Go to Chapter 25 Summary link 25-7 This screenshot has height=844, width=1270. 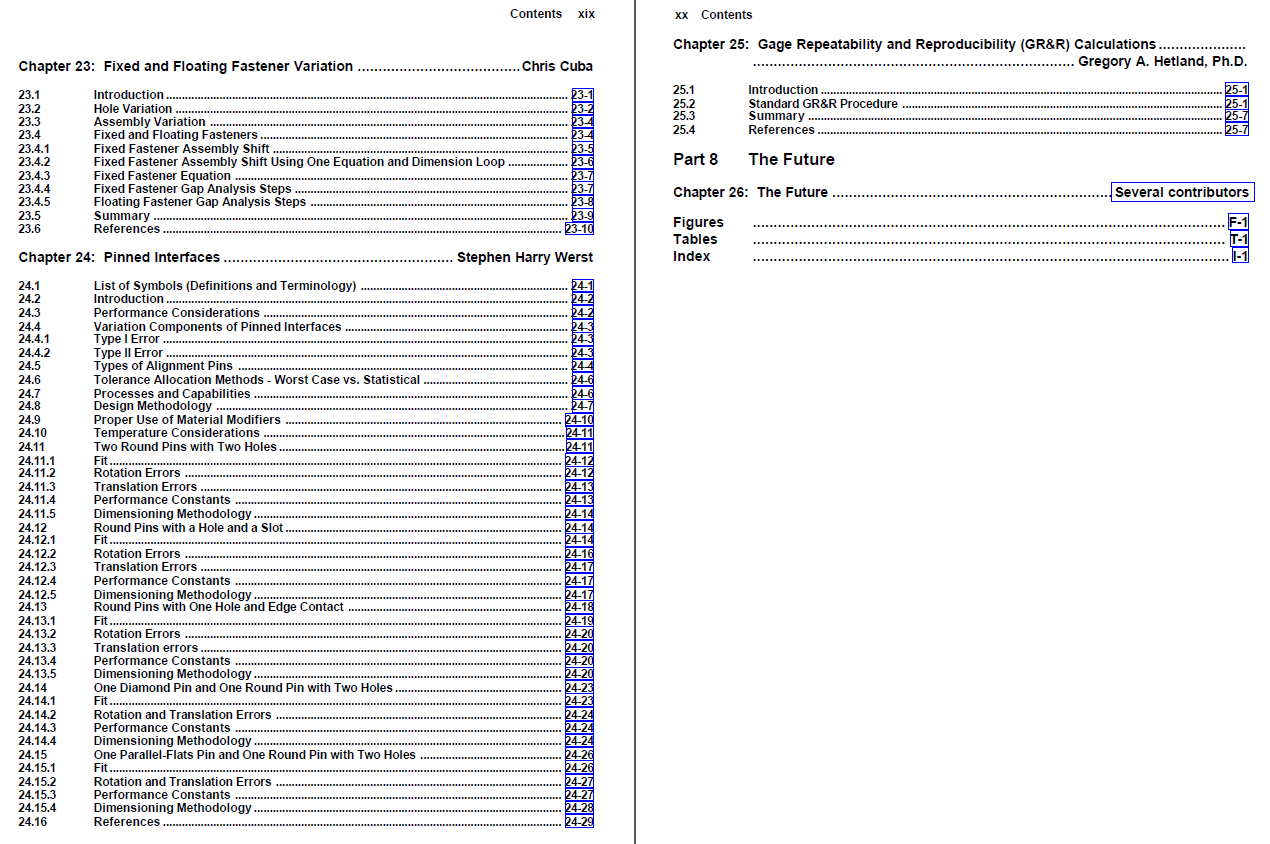1236,116
